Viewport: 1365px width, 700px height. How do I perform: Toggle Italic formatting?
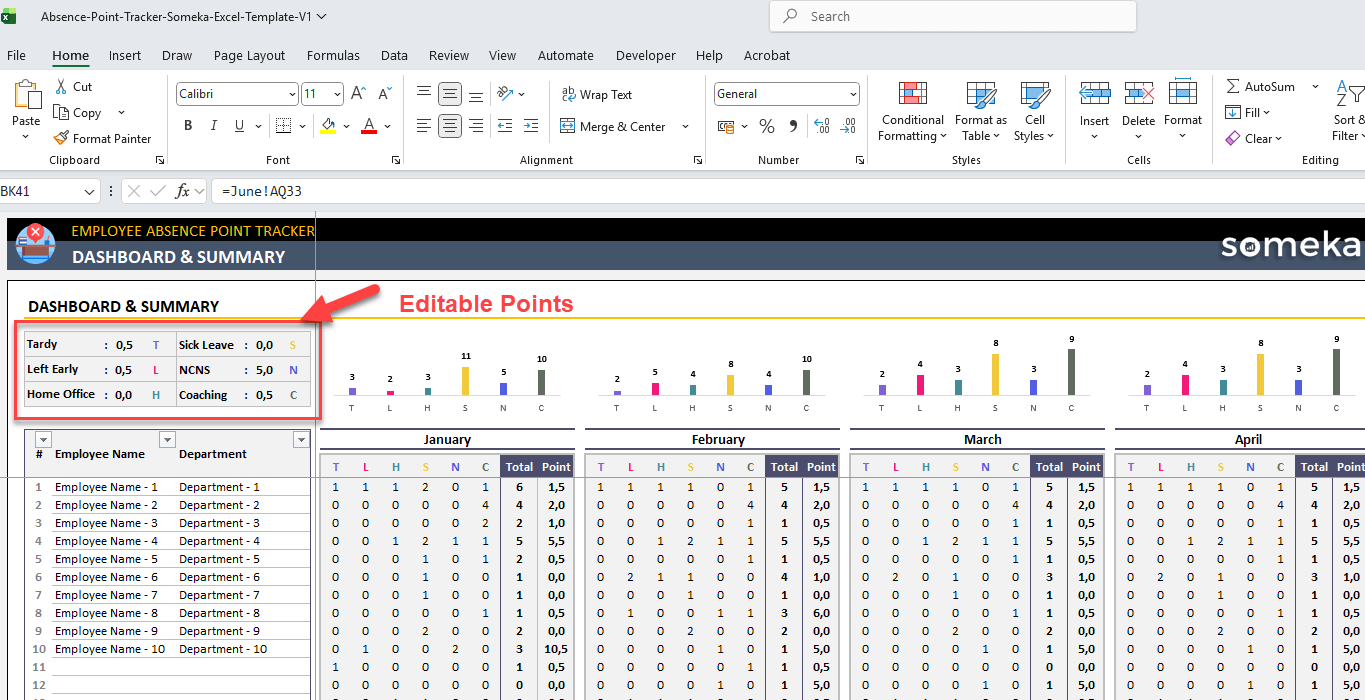(213, 126)
